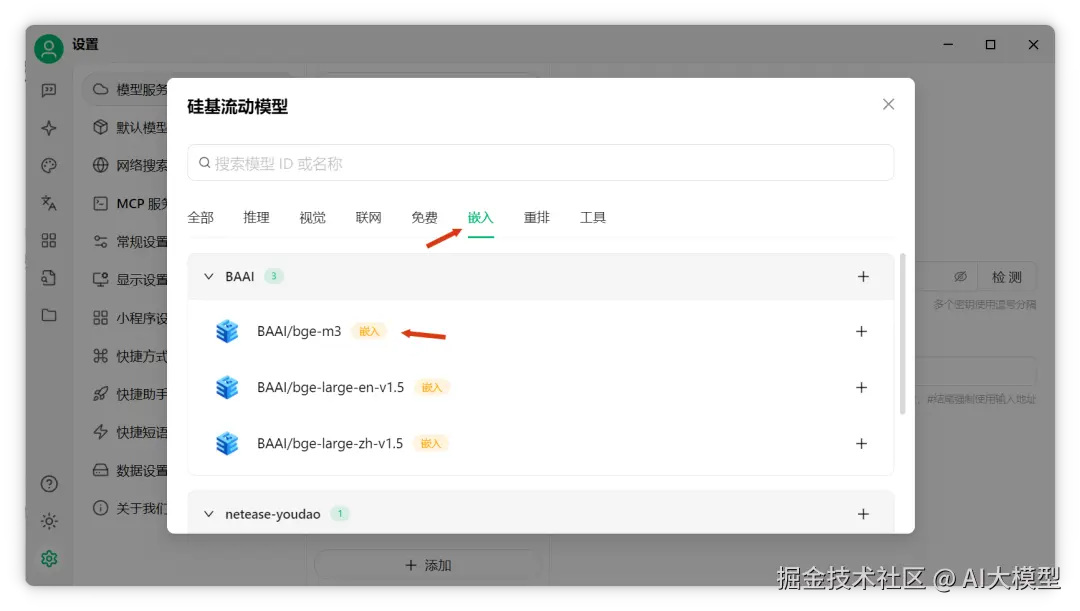
Task: Click the BAAI/bge-large-zh-v1.5 model logo
Action: pyautogui.click(x=227, y=443)
